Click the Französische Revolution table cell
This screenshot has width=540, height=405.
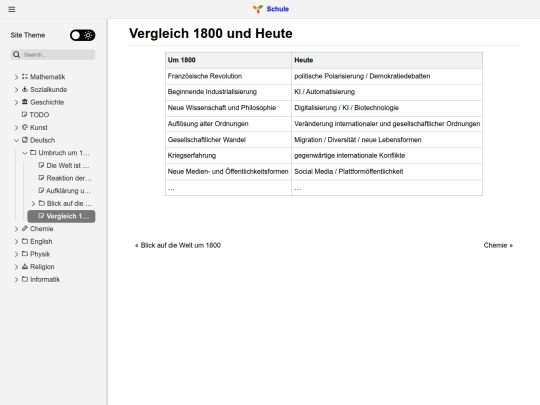pos(228,76)
